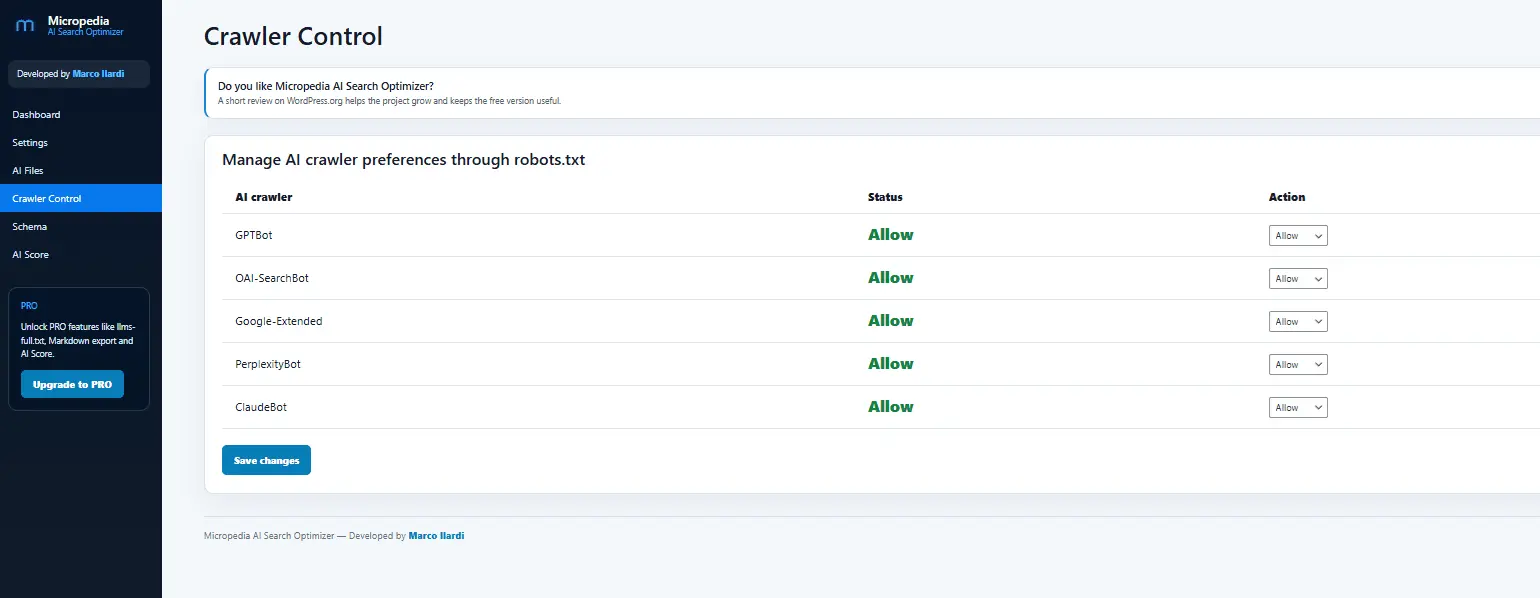Open the ClaudeBot action dropdown
Image resolution: width=1540 pixels, height=598 pixels.
[x=1298, y=408]
